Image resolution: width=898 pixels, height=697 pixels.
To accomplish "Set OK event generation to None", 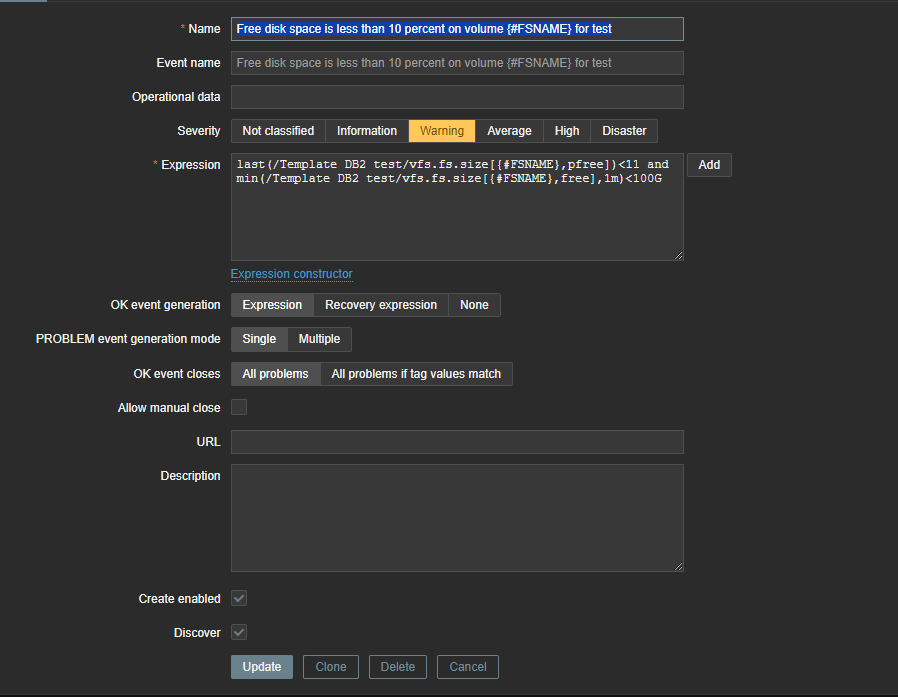I will click(474, 305).
